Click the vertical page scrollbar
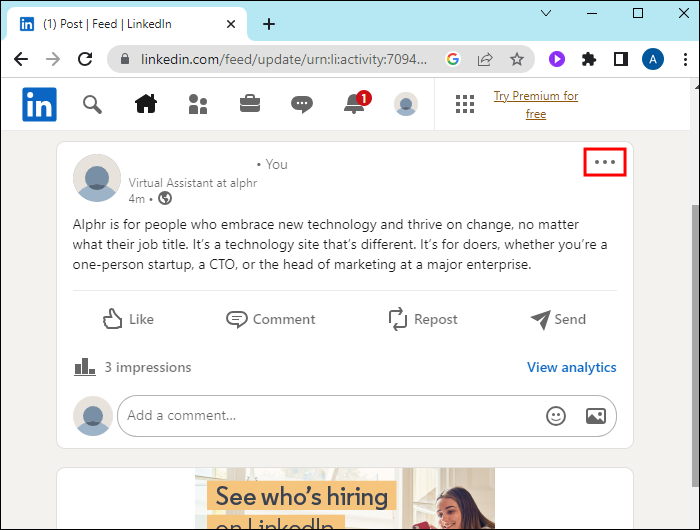The height and width of the screenshot is (530, 700). click(x=696, y=346)
